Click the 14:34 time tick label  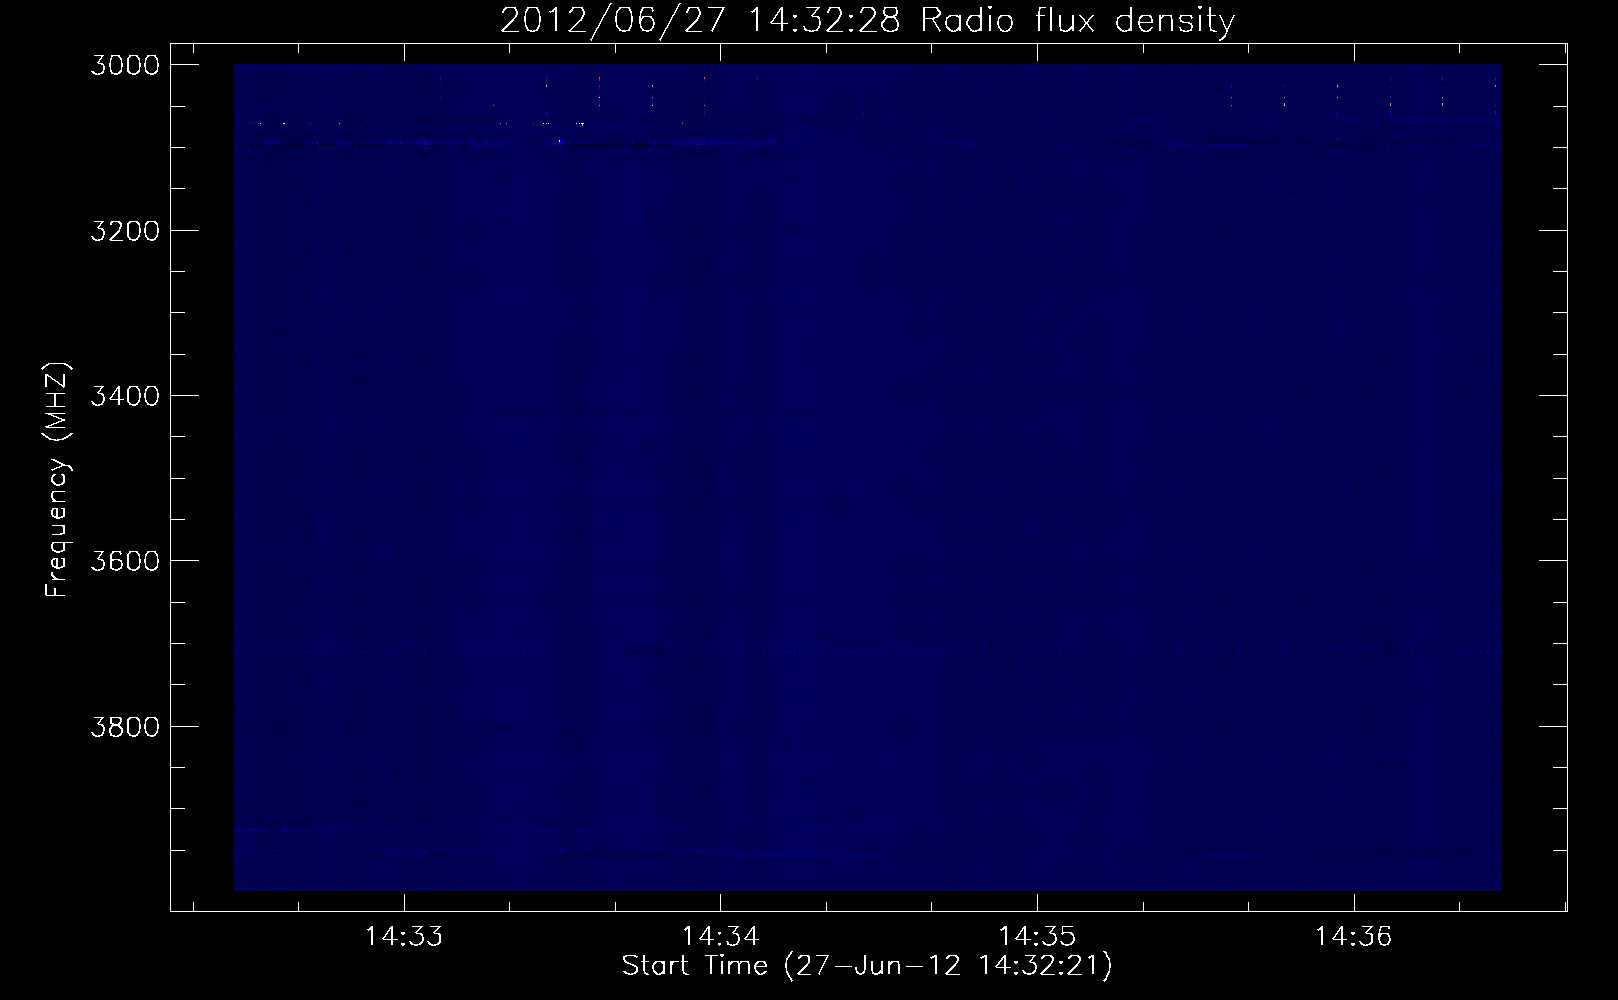[721, 937]
